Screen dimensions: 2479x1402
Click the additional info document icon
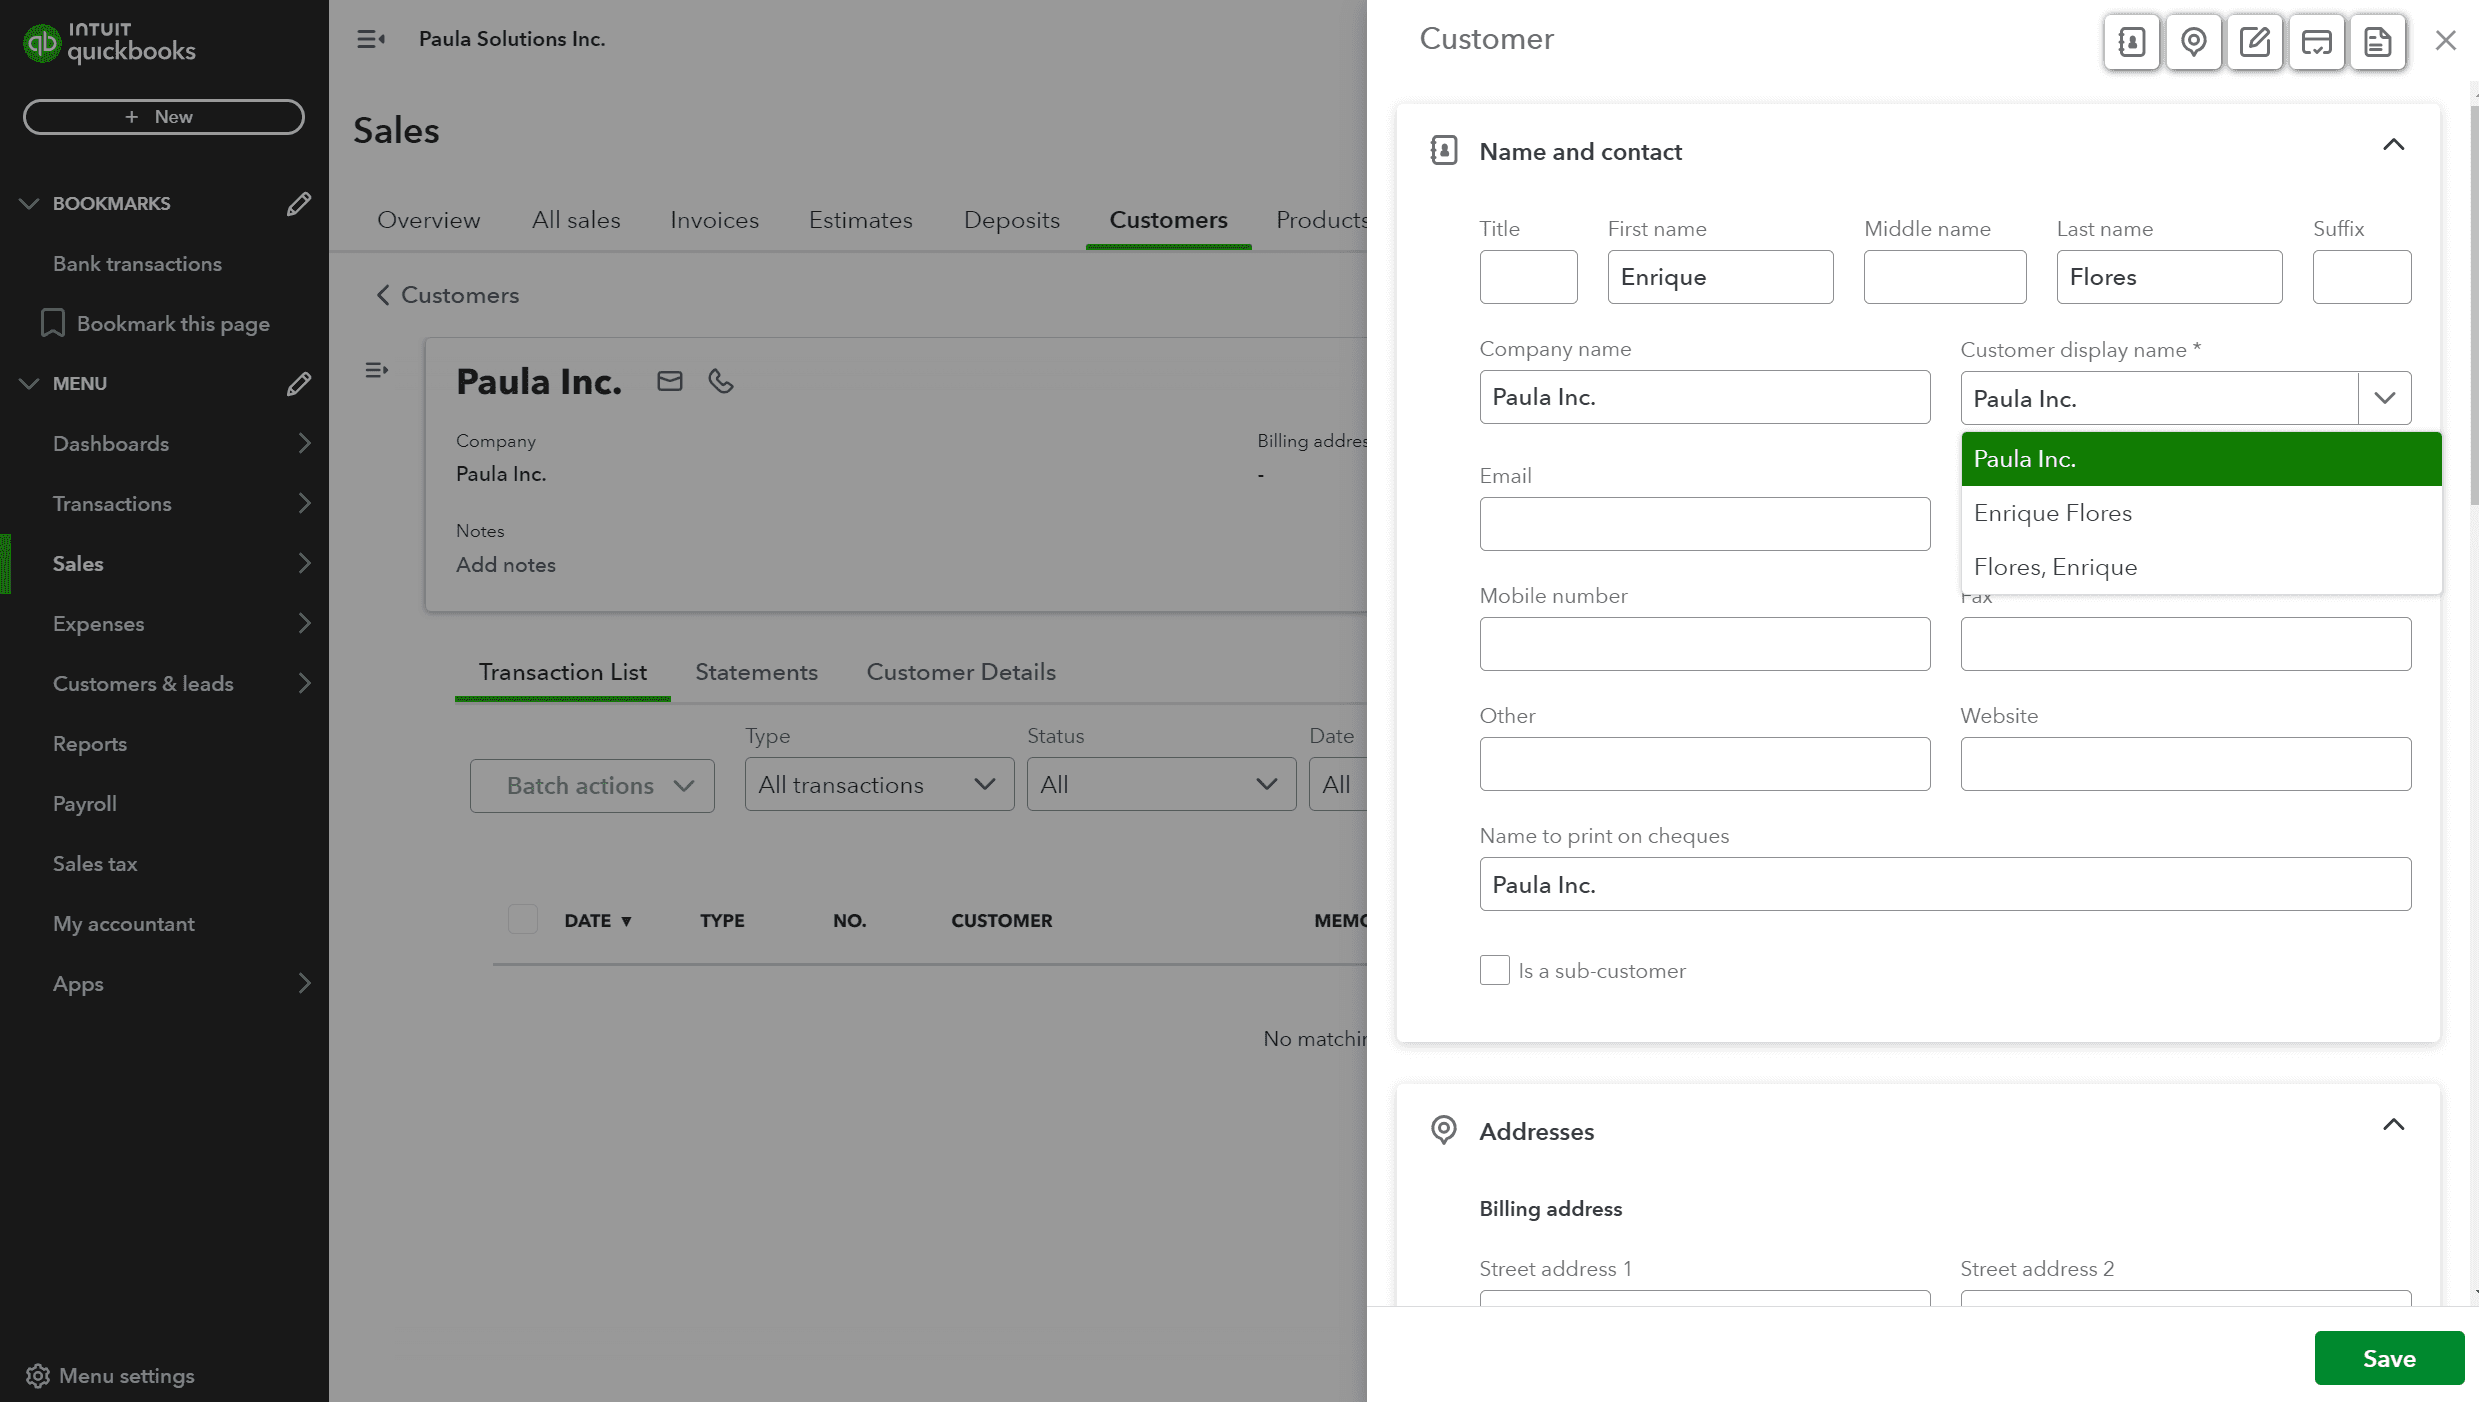(x=2377, y=42)
